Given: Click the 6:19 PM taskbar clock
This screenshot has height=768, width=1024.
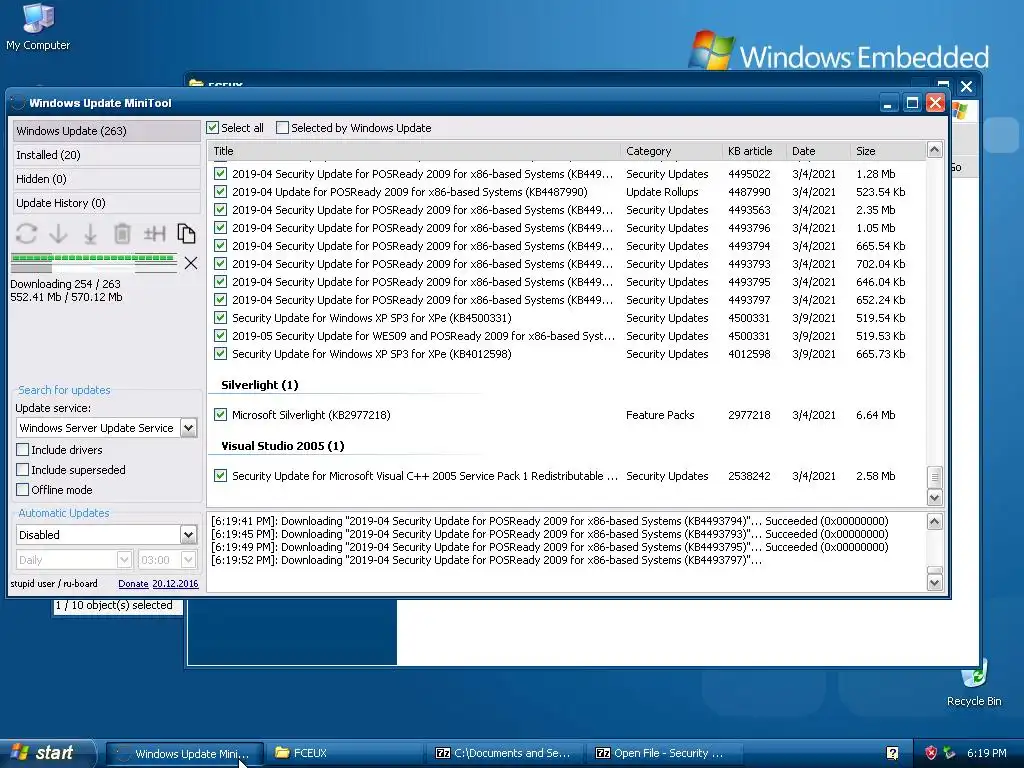Looking at the screenshot, I should click(986, 753).
